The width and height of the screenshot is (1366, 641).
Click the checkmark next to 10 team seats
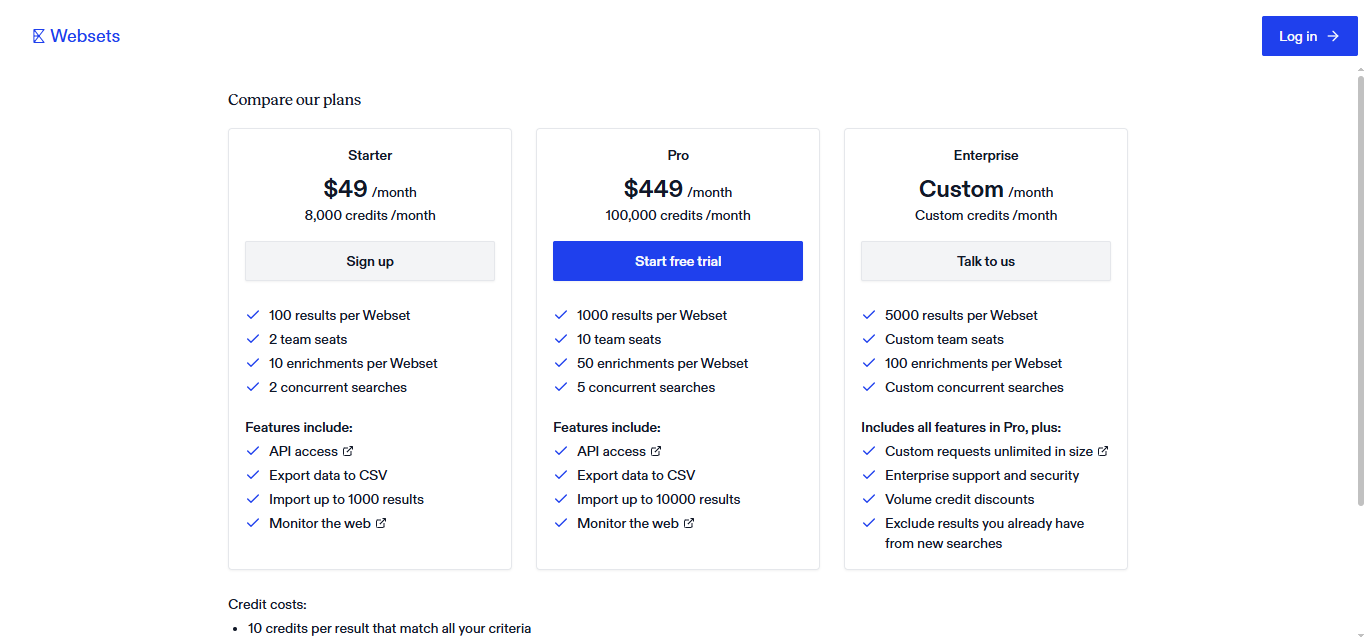point(560,339)
